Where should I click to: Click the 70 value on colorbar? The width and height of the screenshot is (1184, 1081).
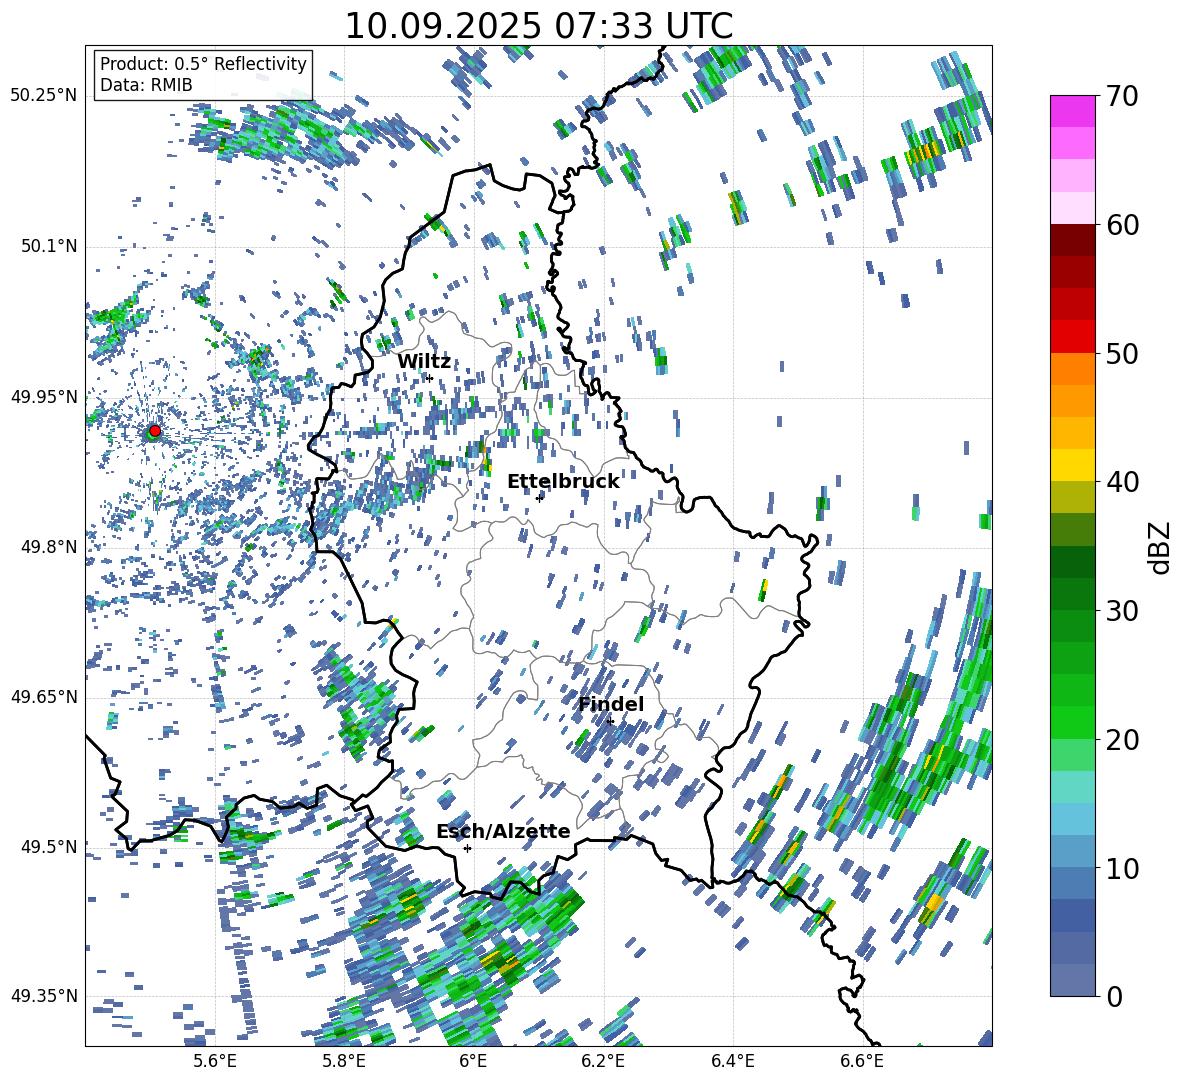pyautogui.click(x=1121, y=96)
